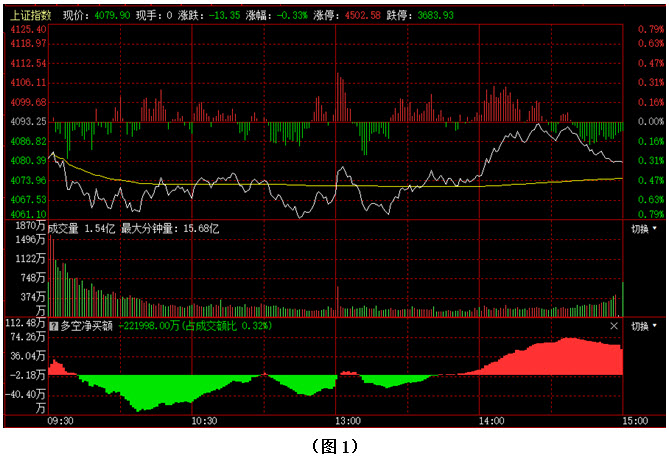Click the 4093.25 baseline price label
The image size is (669, 466).
point(29,121)
